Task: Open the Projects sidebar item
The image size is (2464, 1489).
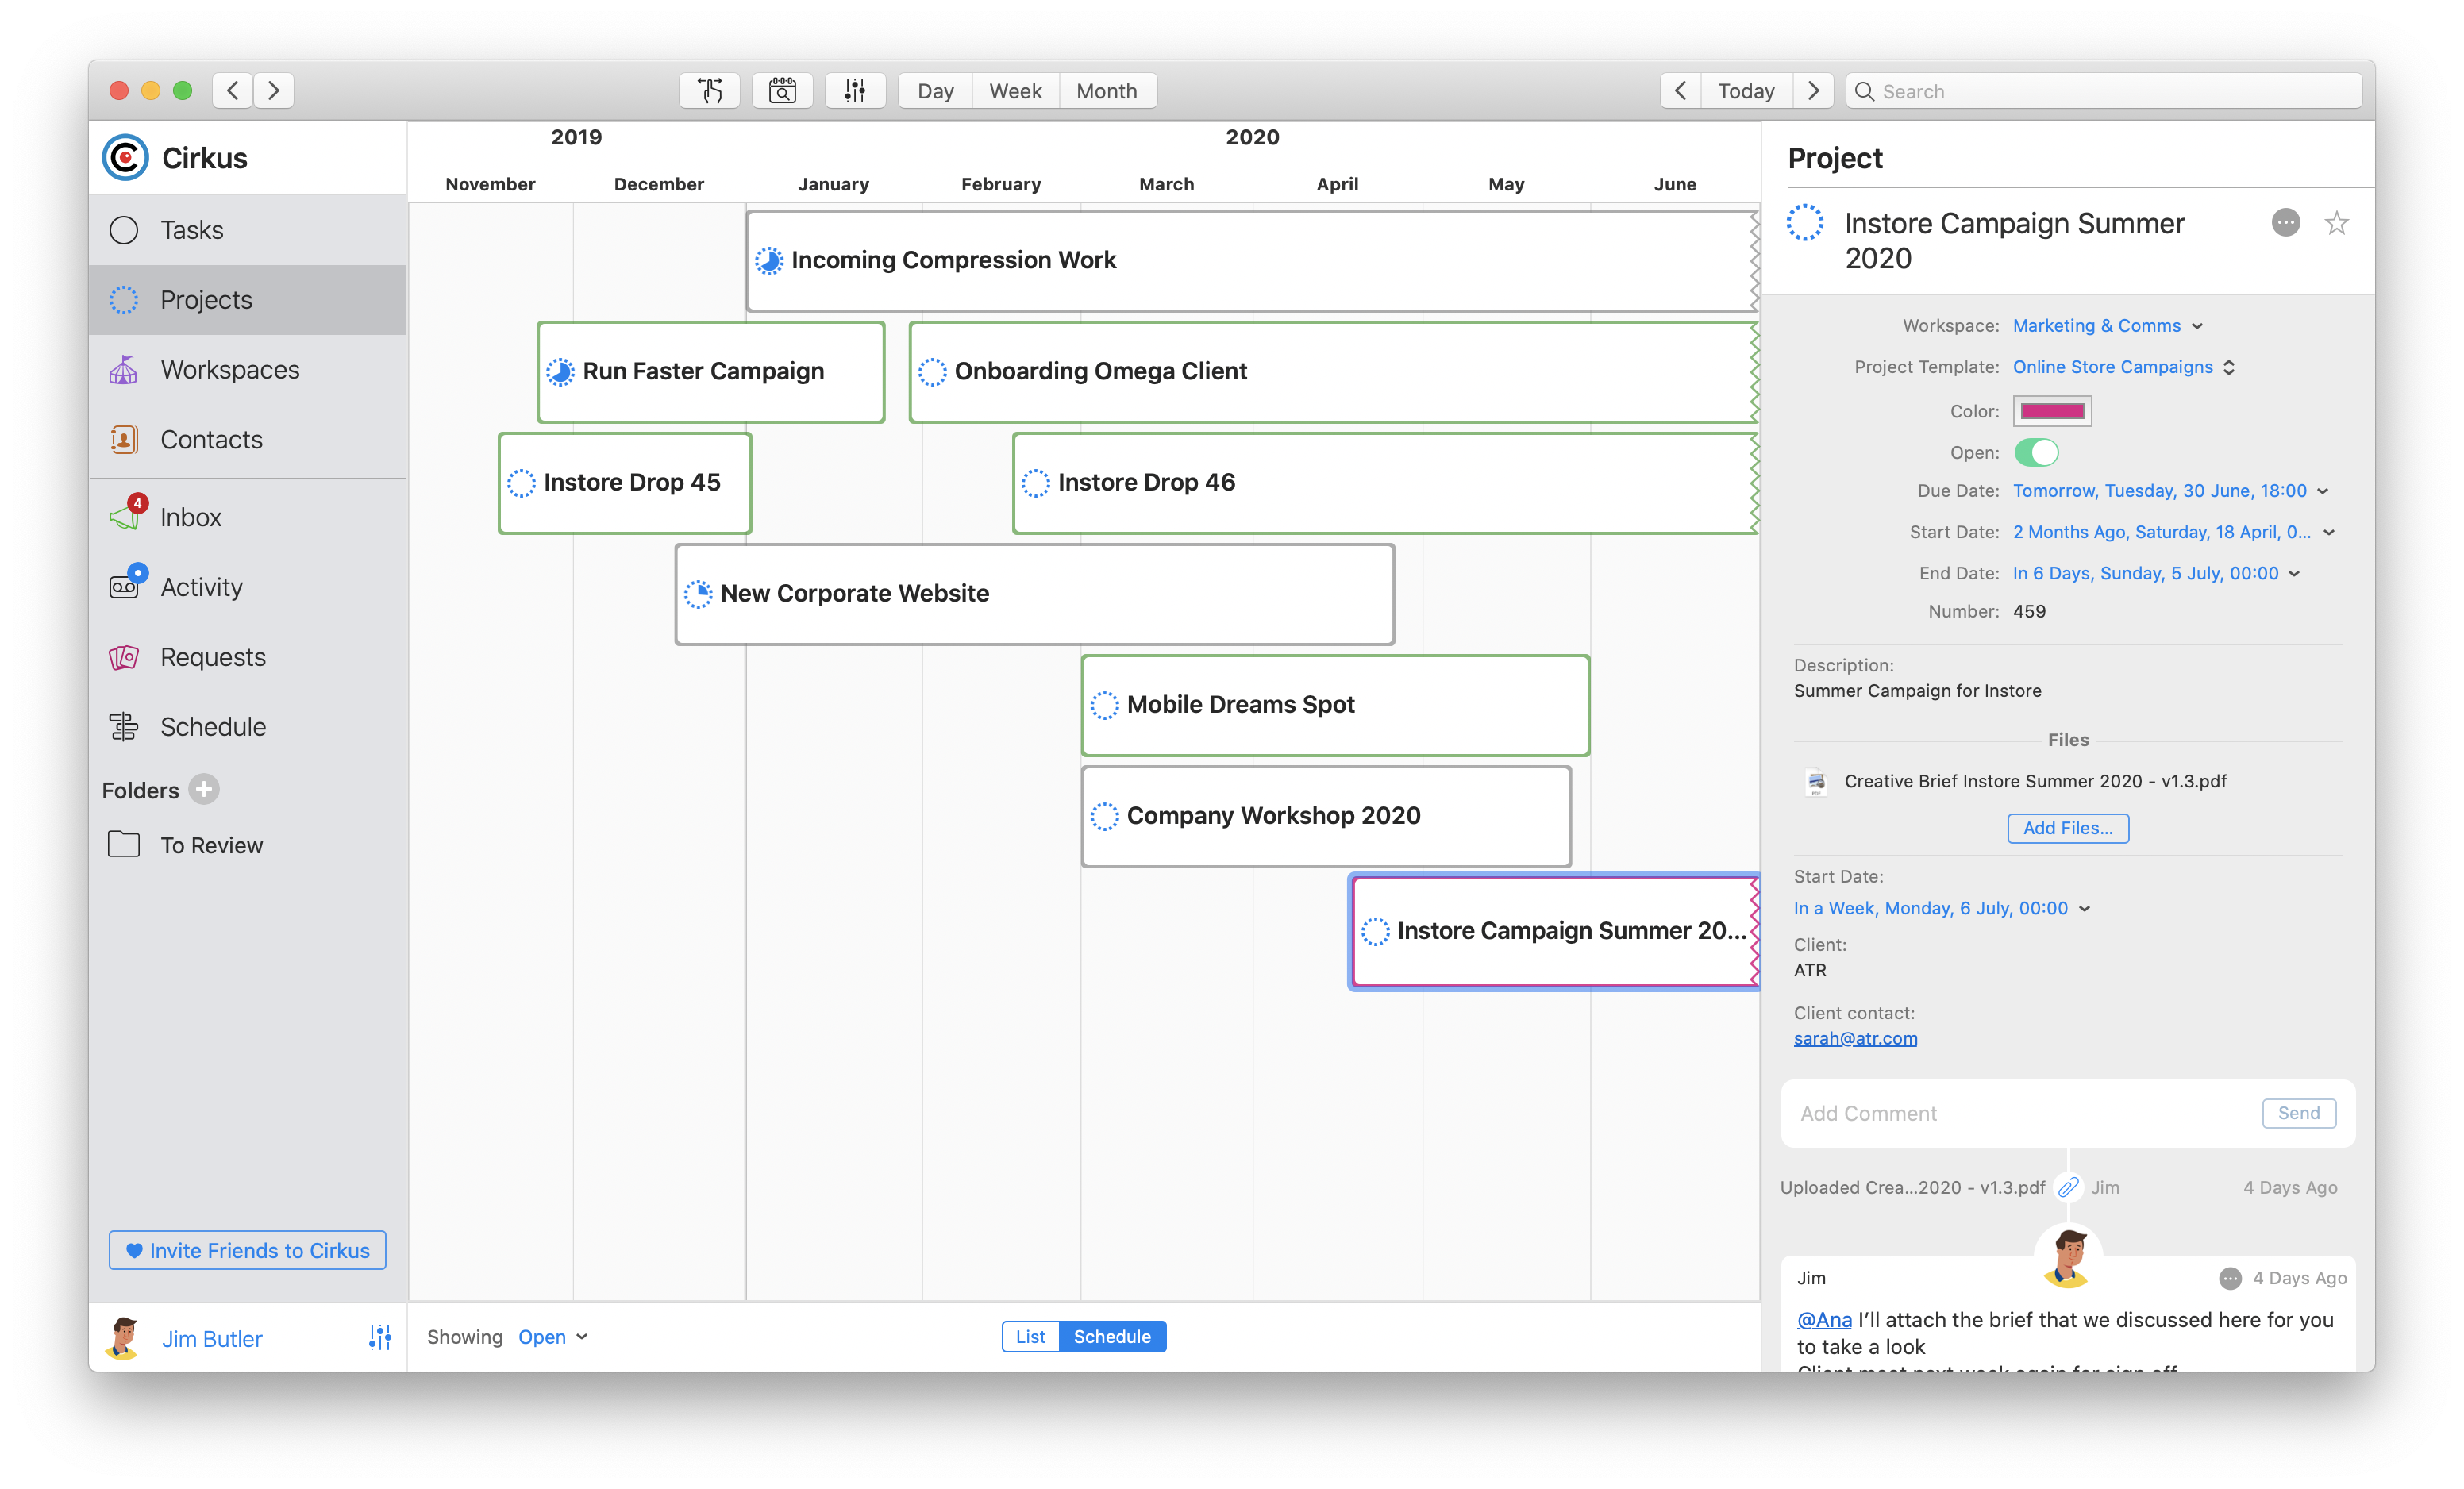Action: point(248,300)
